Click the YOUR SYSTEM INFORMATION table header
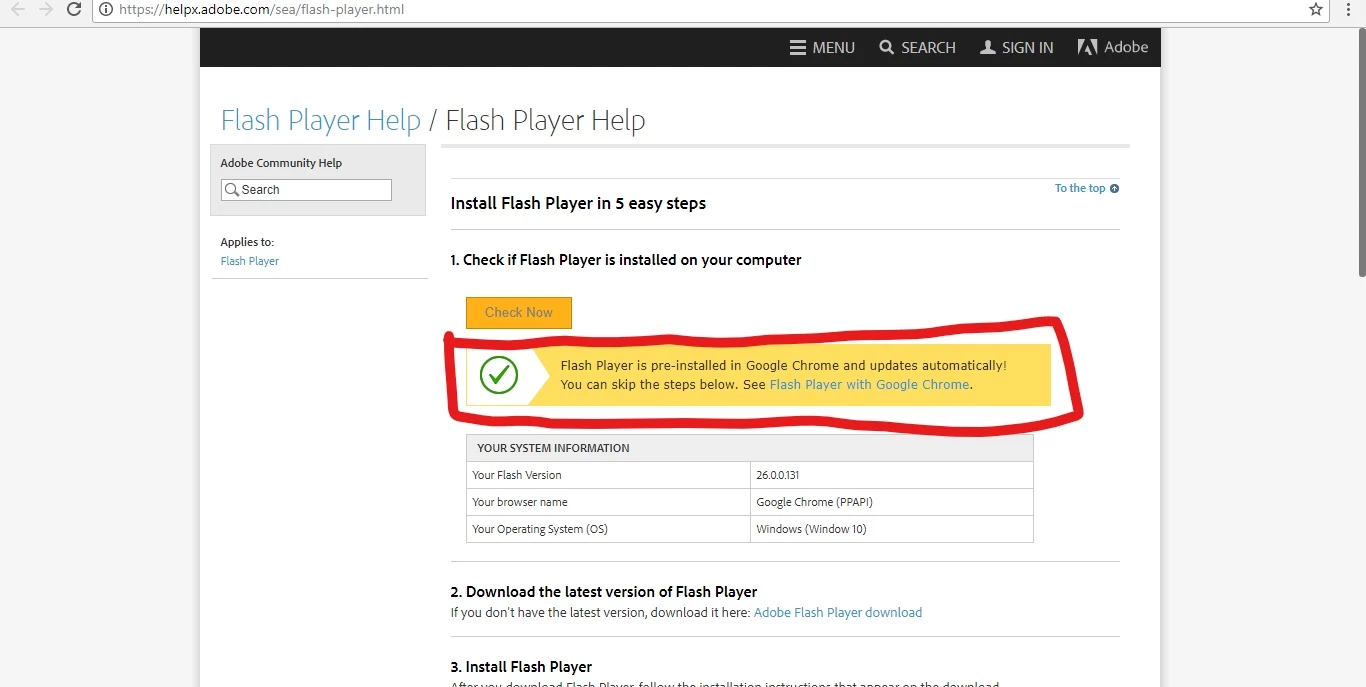Image resolution: width=1366 pixels, height=687 pixels. point(750,448)
